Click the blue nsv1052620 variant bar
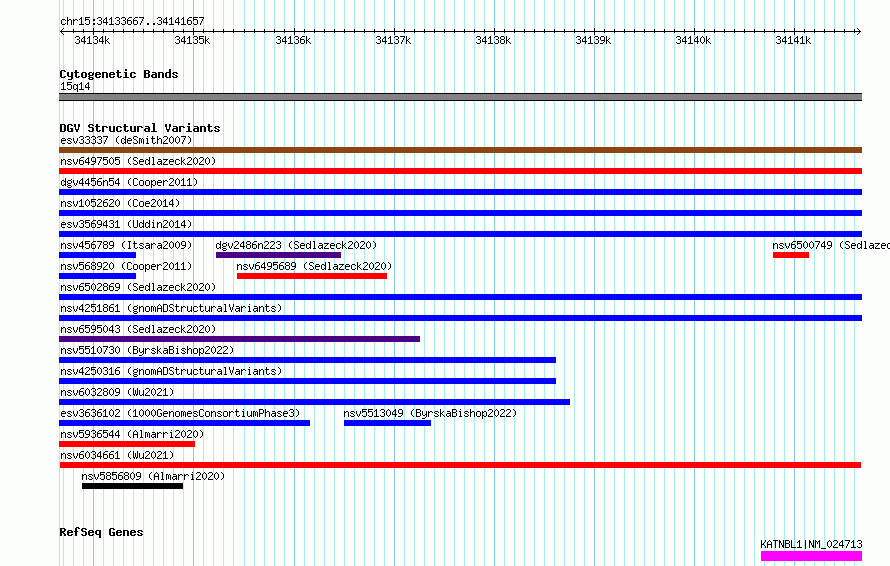The image size is (890, 566). [x=460, y=213]
